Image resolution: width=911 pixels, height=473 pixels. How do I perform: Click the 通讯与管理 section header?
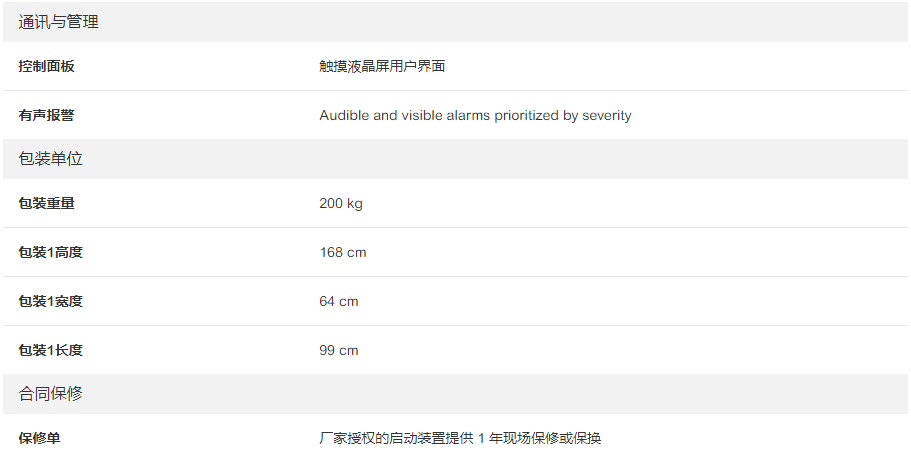tap(58, 22)
